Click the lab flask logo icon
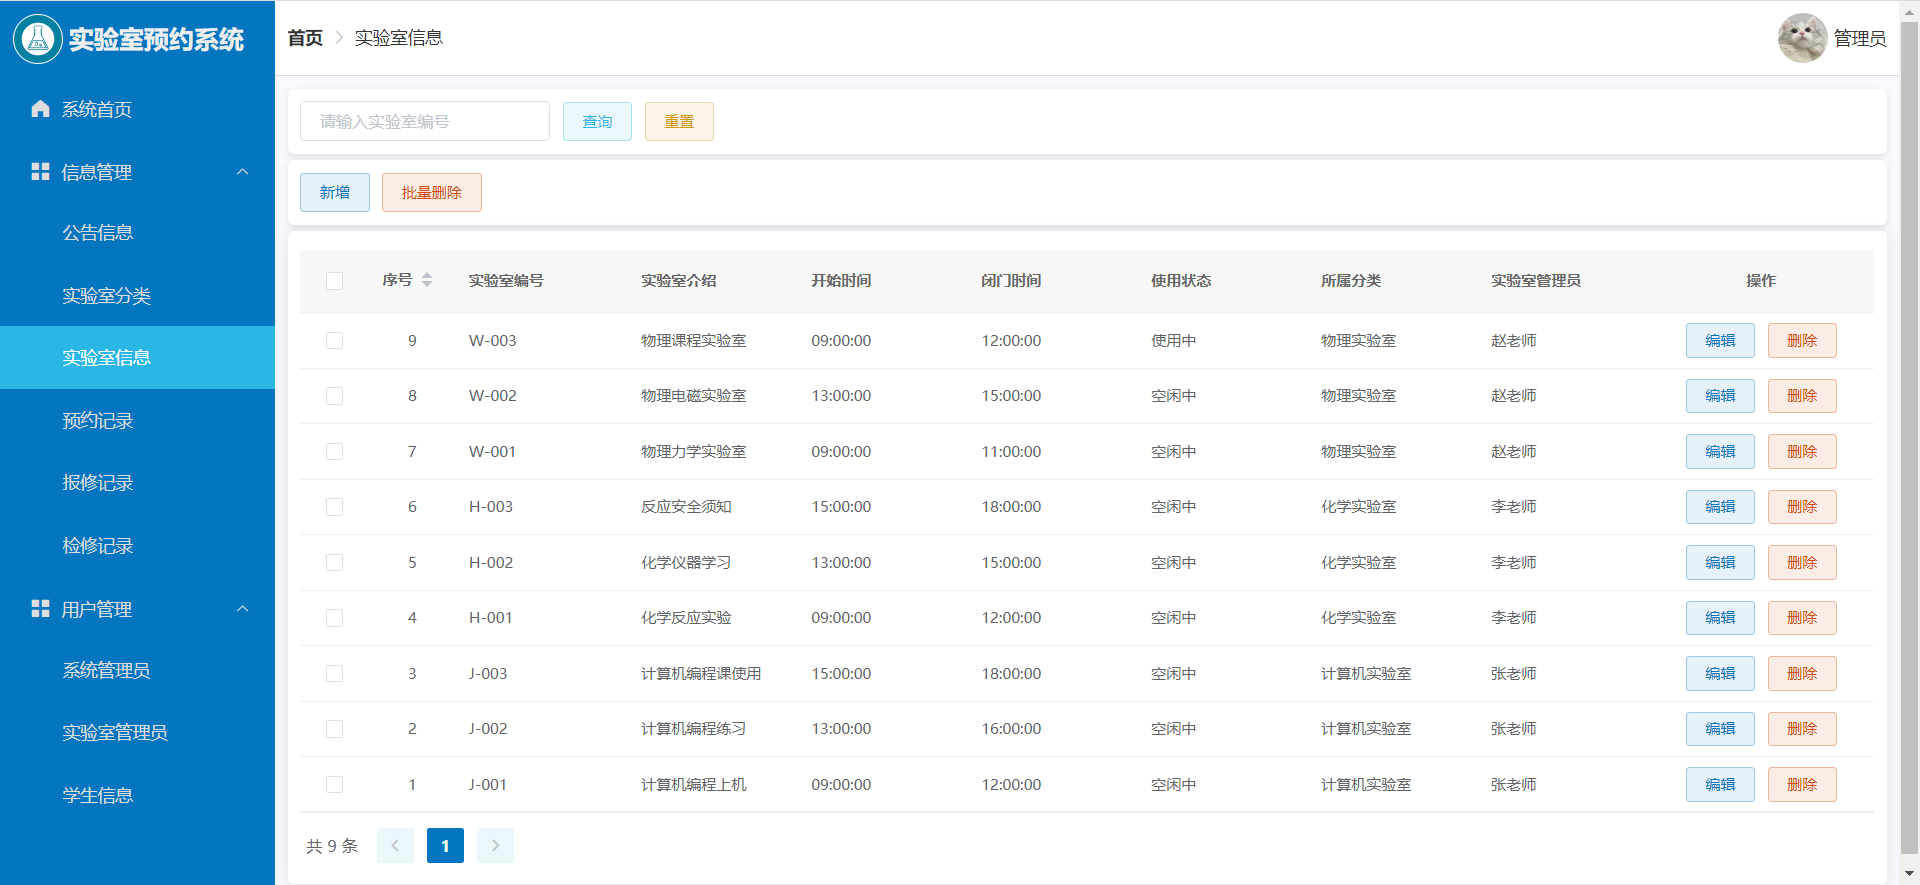The height and width of the screenshot is (885, 1920). (38, 39)
